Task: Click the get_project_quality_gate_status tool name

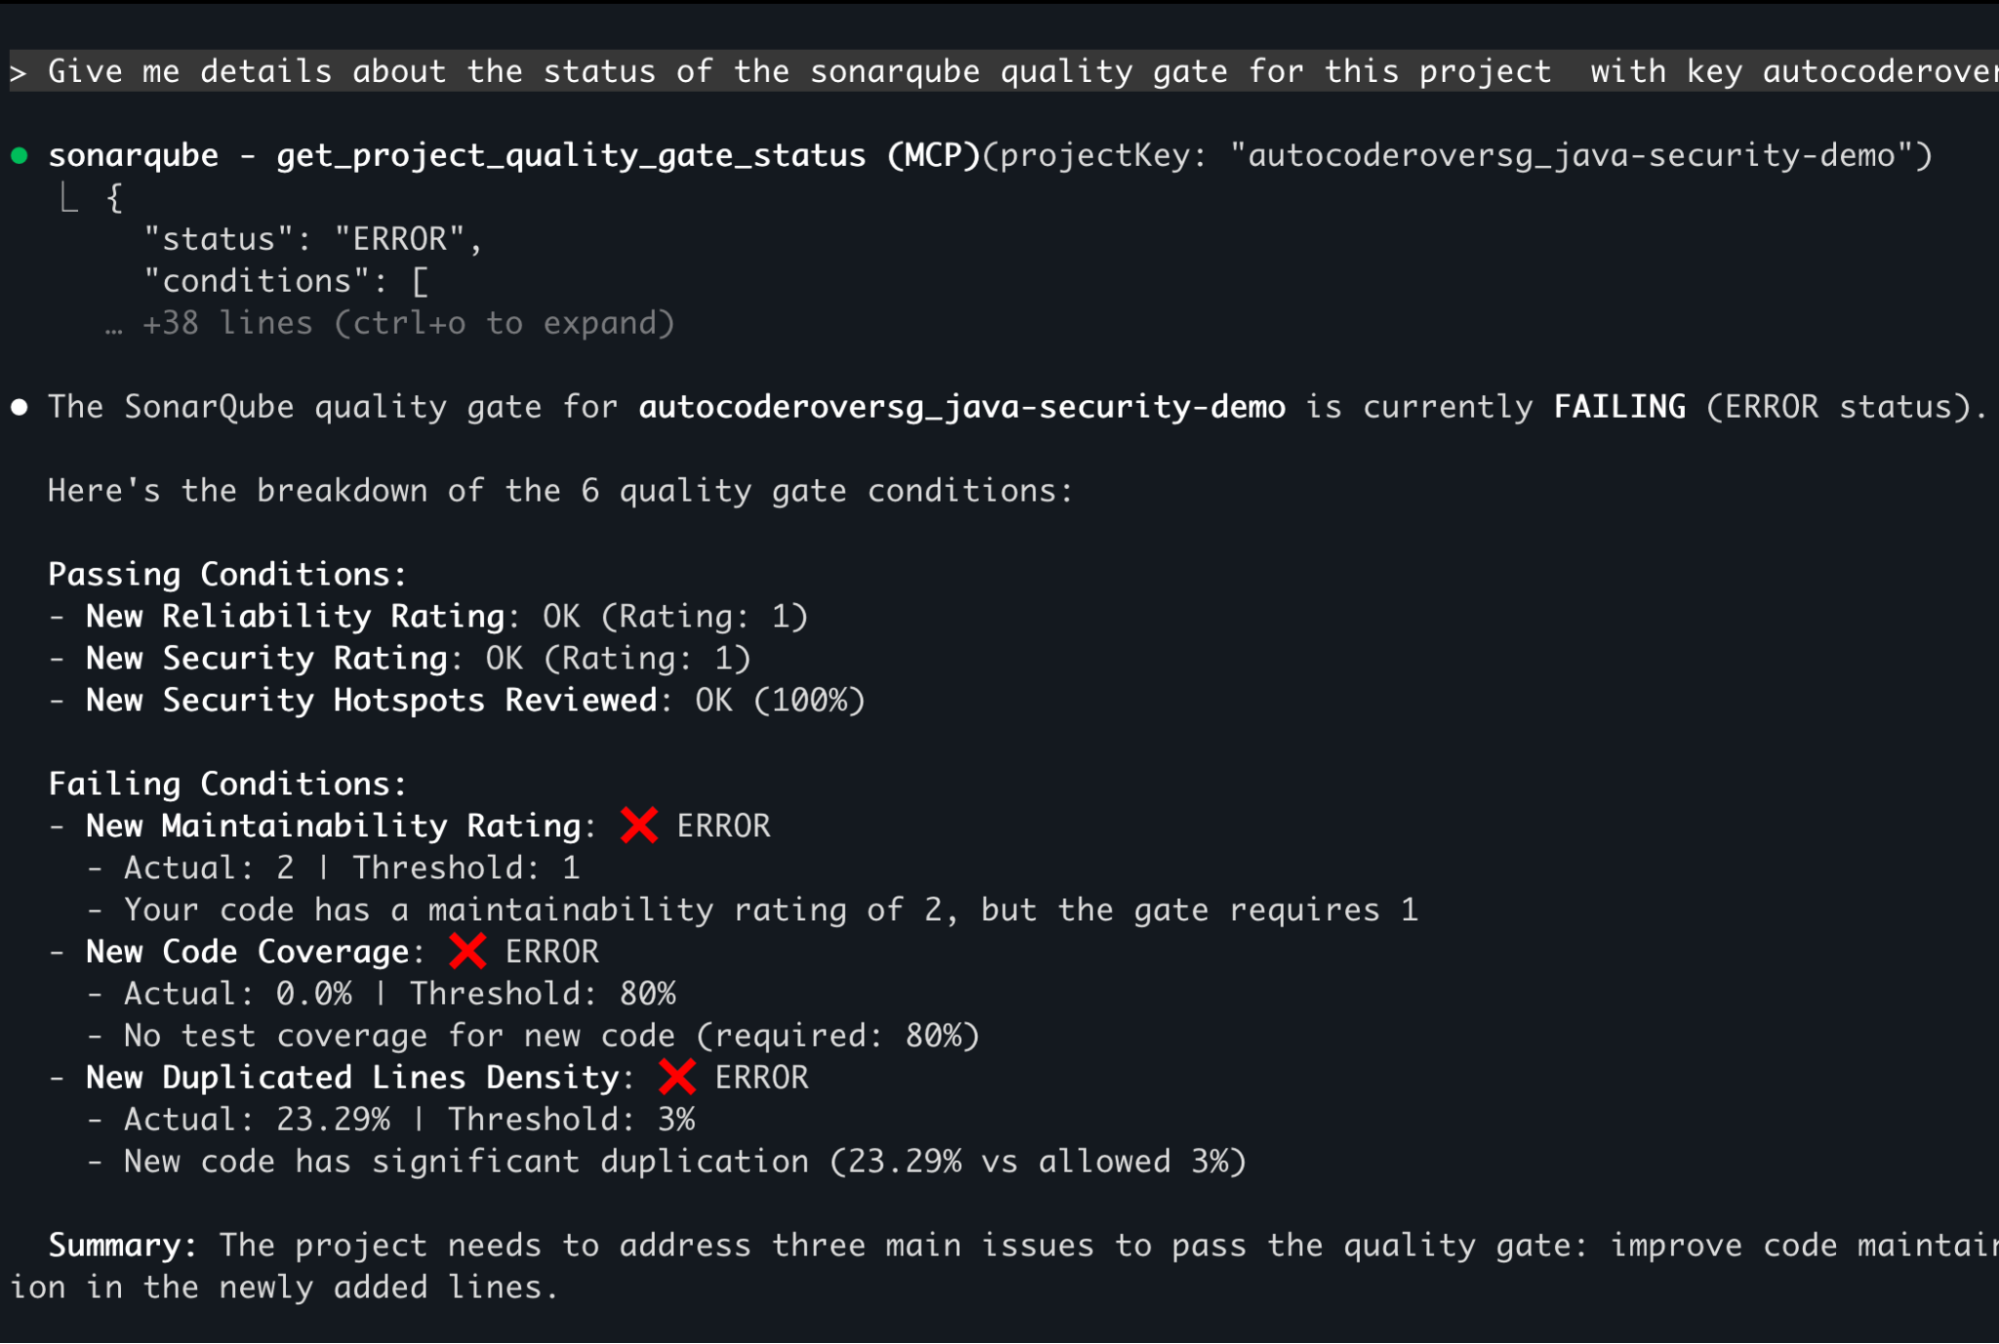Action: (570, 156)
